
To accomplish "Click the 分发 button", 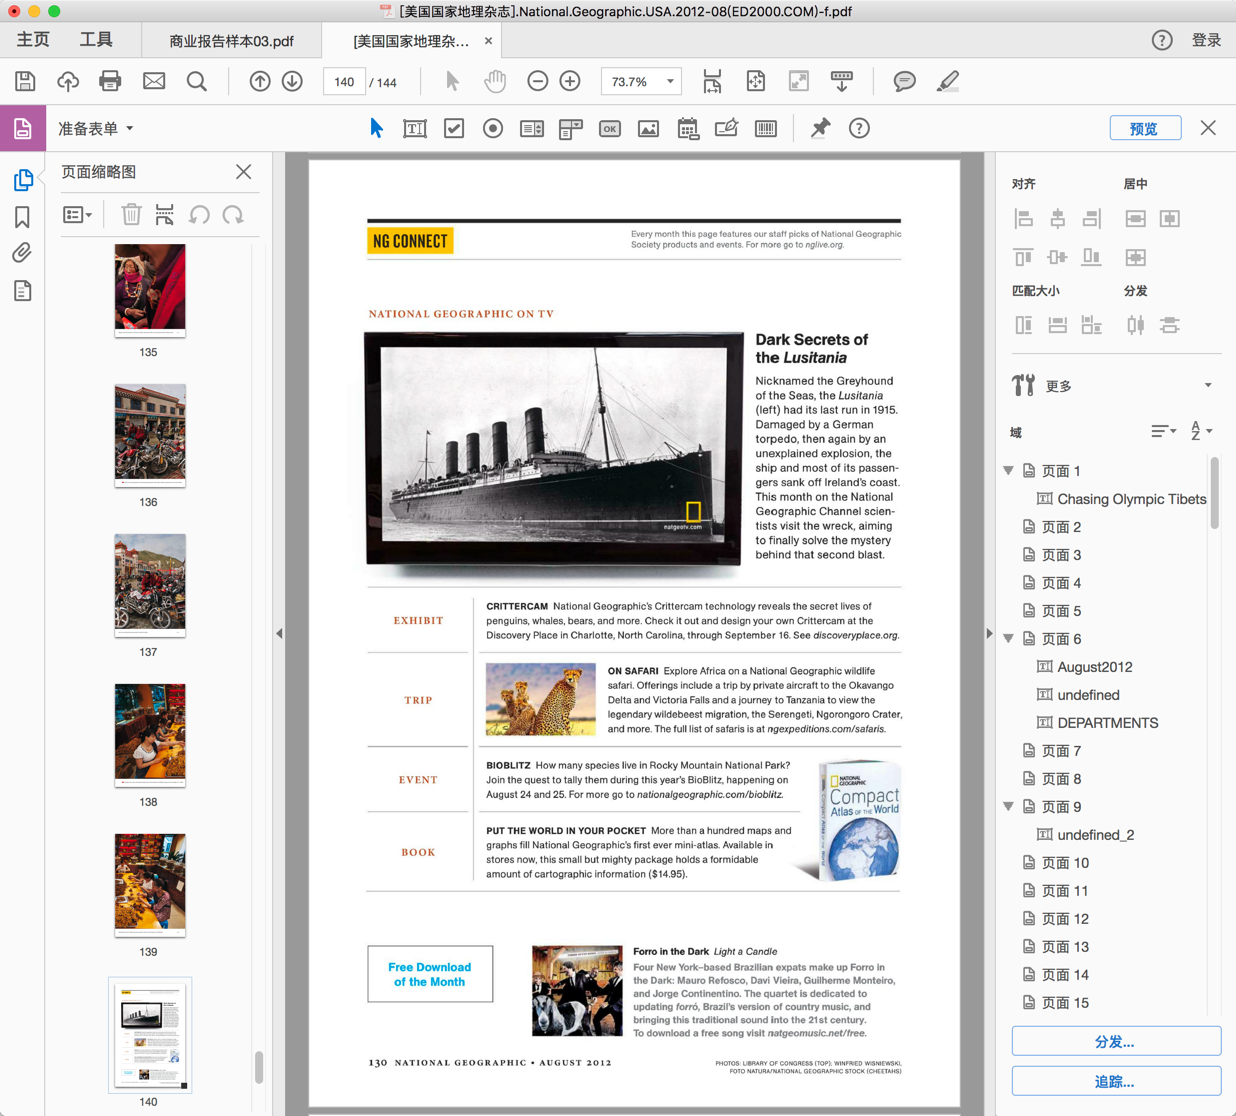I will (x=1116, y=1041).
